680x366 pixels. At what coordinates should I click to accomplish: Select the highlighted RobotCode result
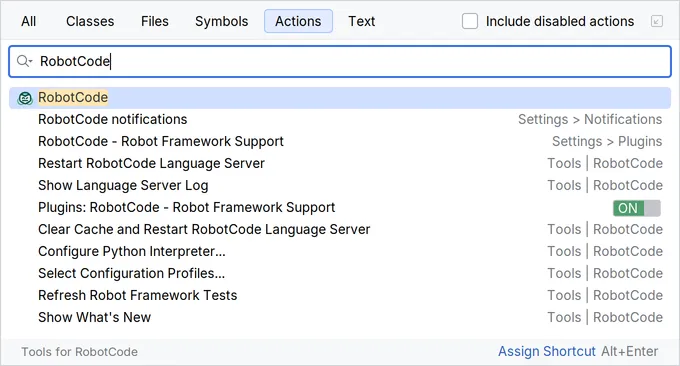click(340, 98)
